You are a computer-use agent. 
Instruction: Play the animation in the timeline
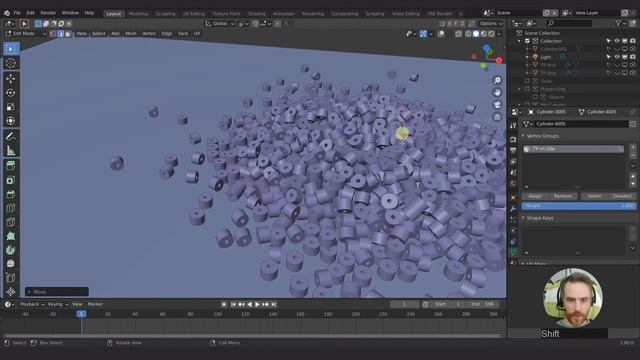[257, 304]
